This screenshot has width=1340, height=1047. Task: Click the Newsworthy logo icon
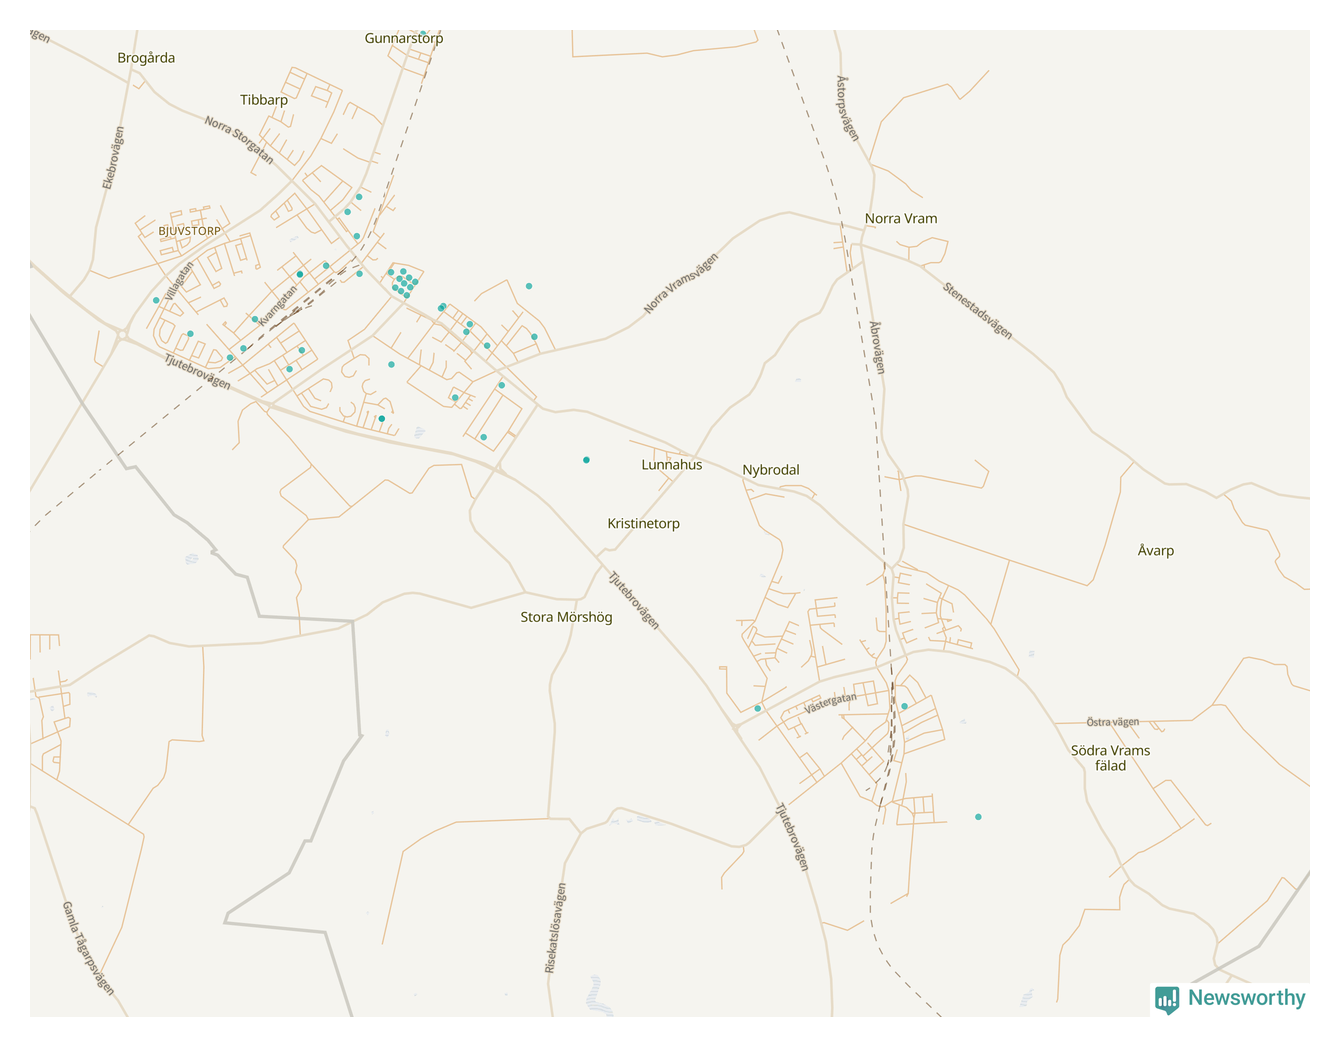(1166, 999)
